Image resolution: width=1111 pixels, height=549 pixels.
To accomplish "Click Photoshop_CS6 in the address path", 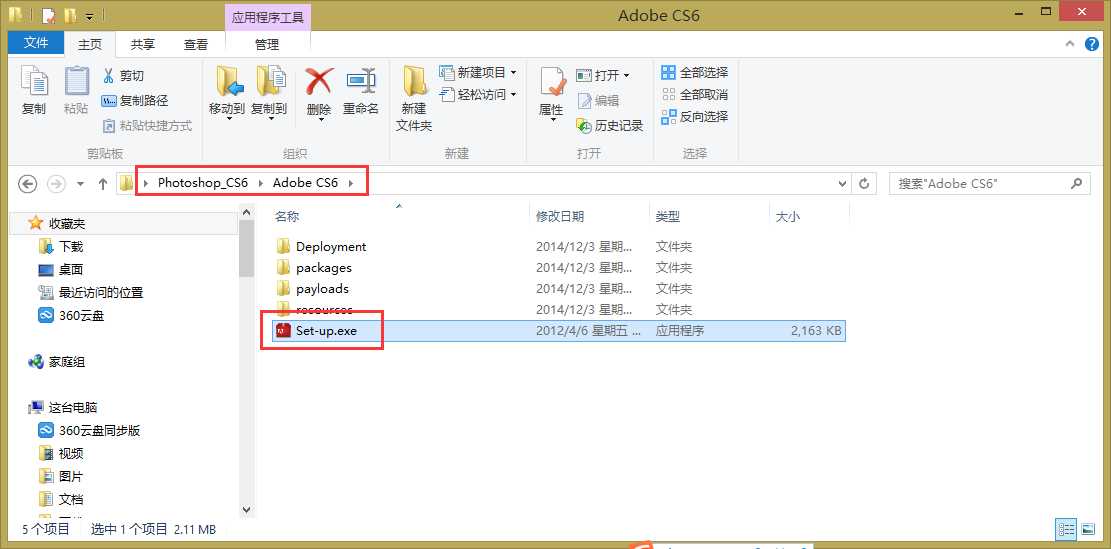I will point(203,183).
